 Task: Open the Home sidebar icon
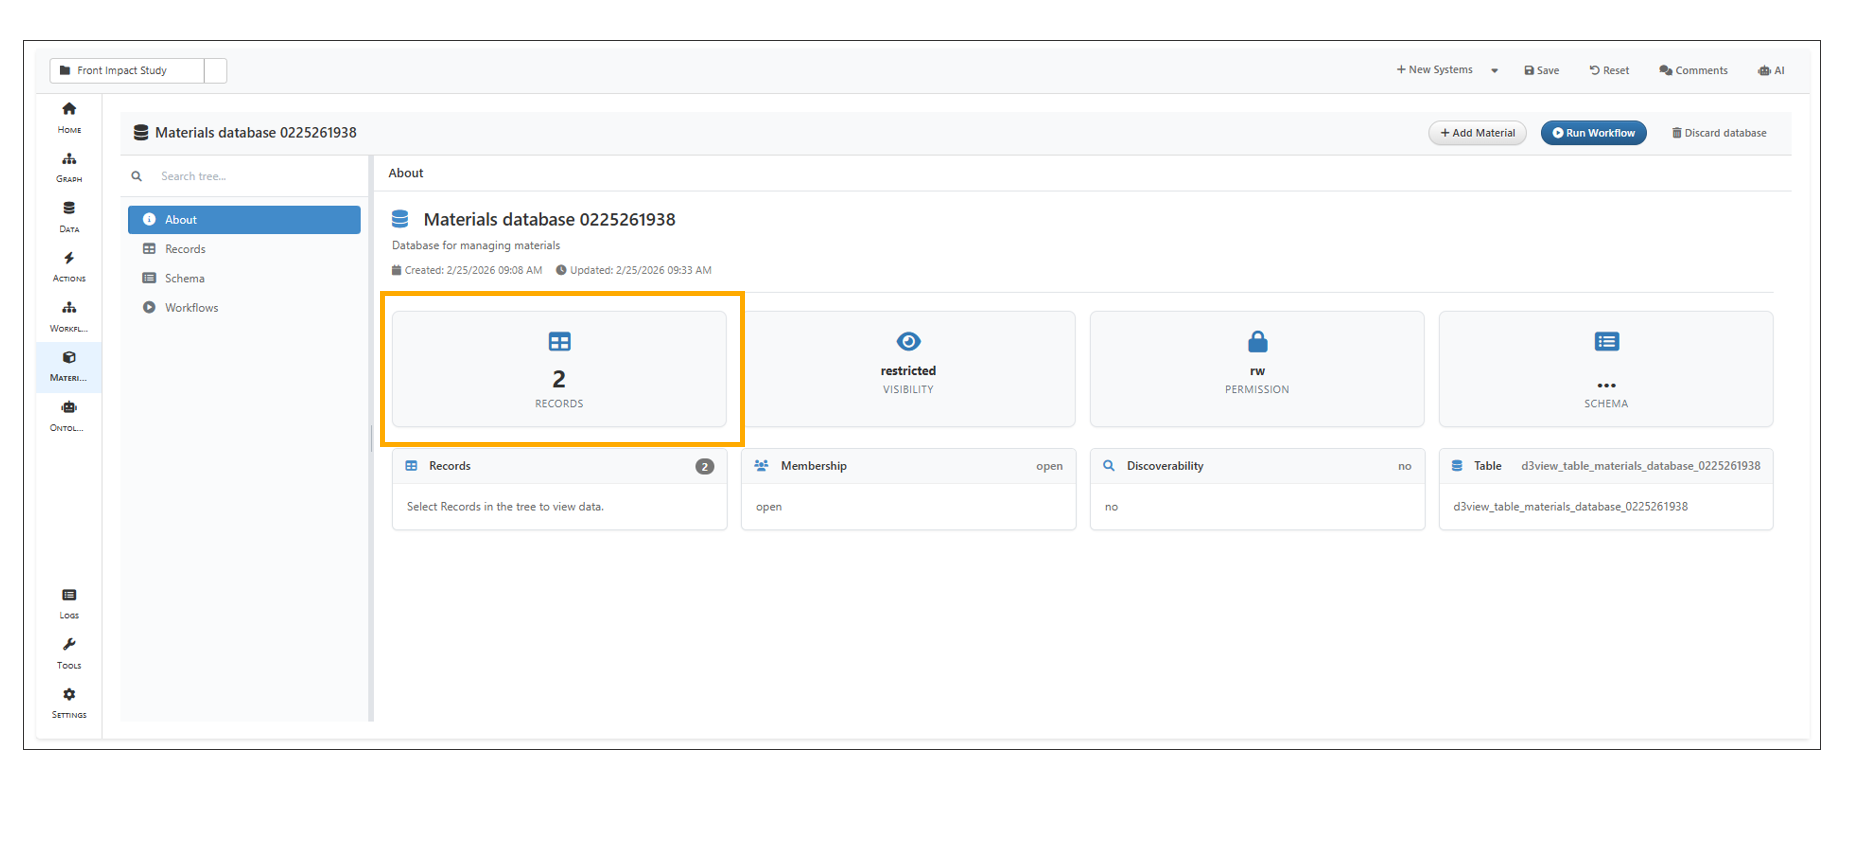[69, 116]
